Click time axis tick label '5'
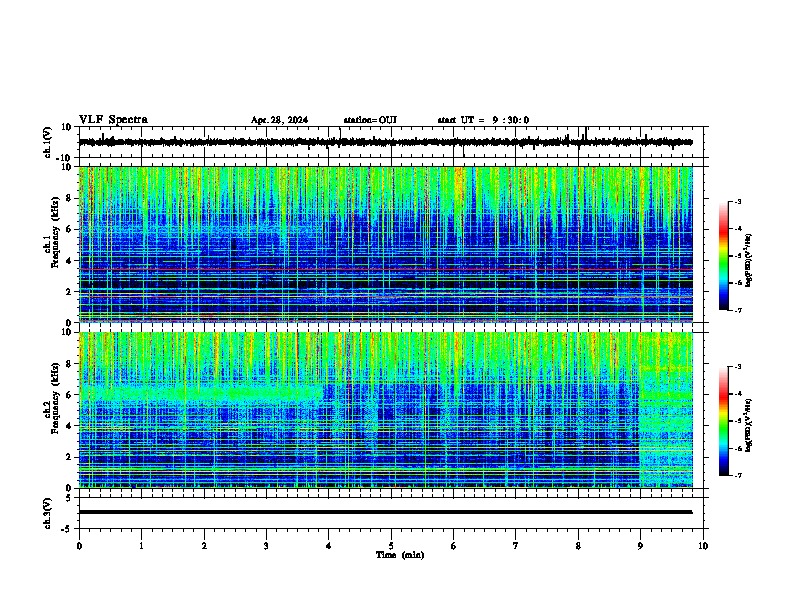This screenshot has width=792, height=612. pyautogui.click(x=391, y=546)
